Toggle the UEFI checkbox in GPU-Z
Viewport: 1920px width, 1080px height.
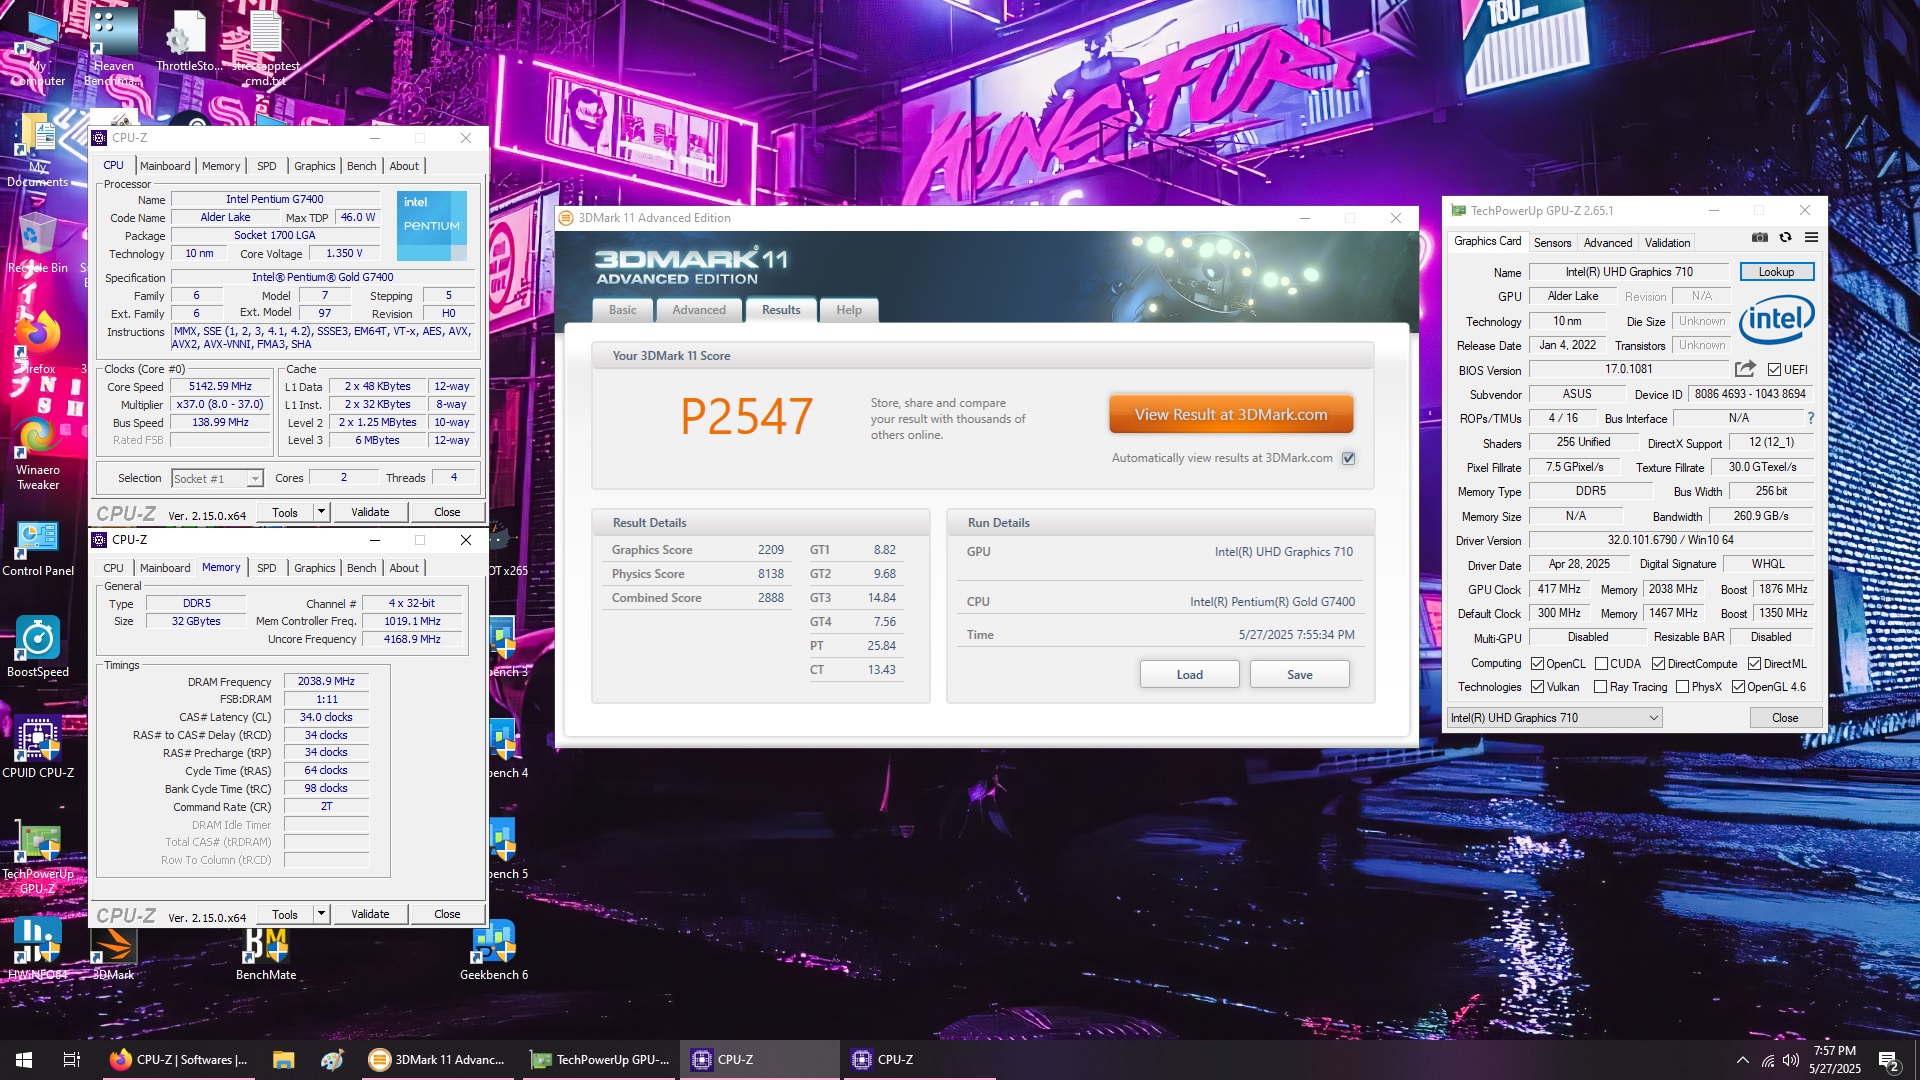point(1774,370)
